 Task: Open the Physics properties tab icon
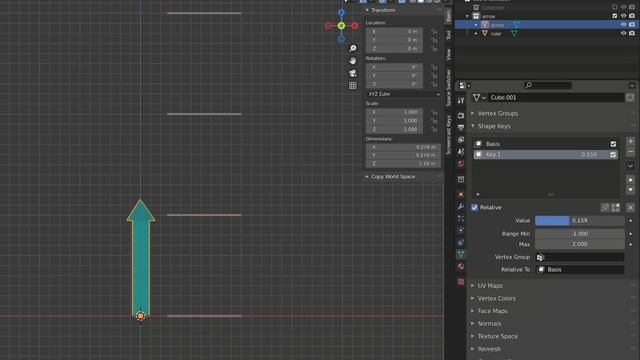click(x=461, y=230)
